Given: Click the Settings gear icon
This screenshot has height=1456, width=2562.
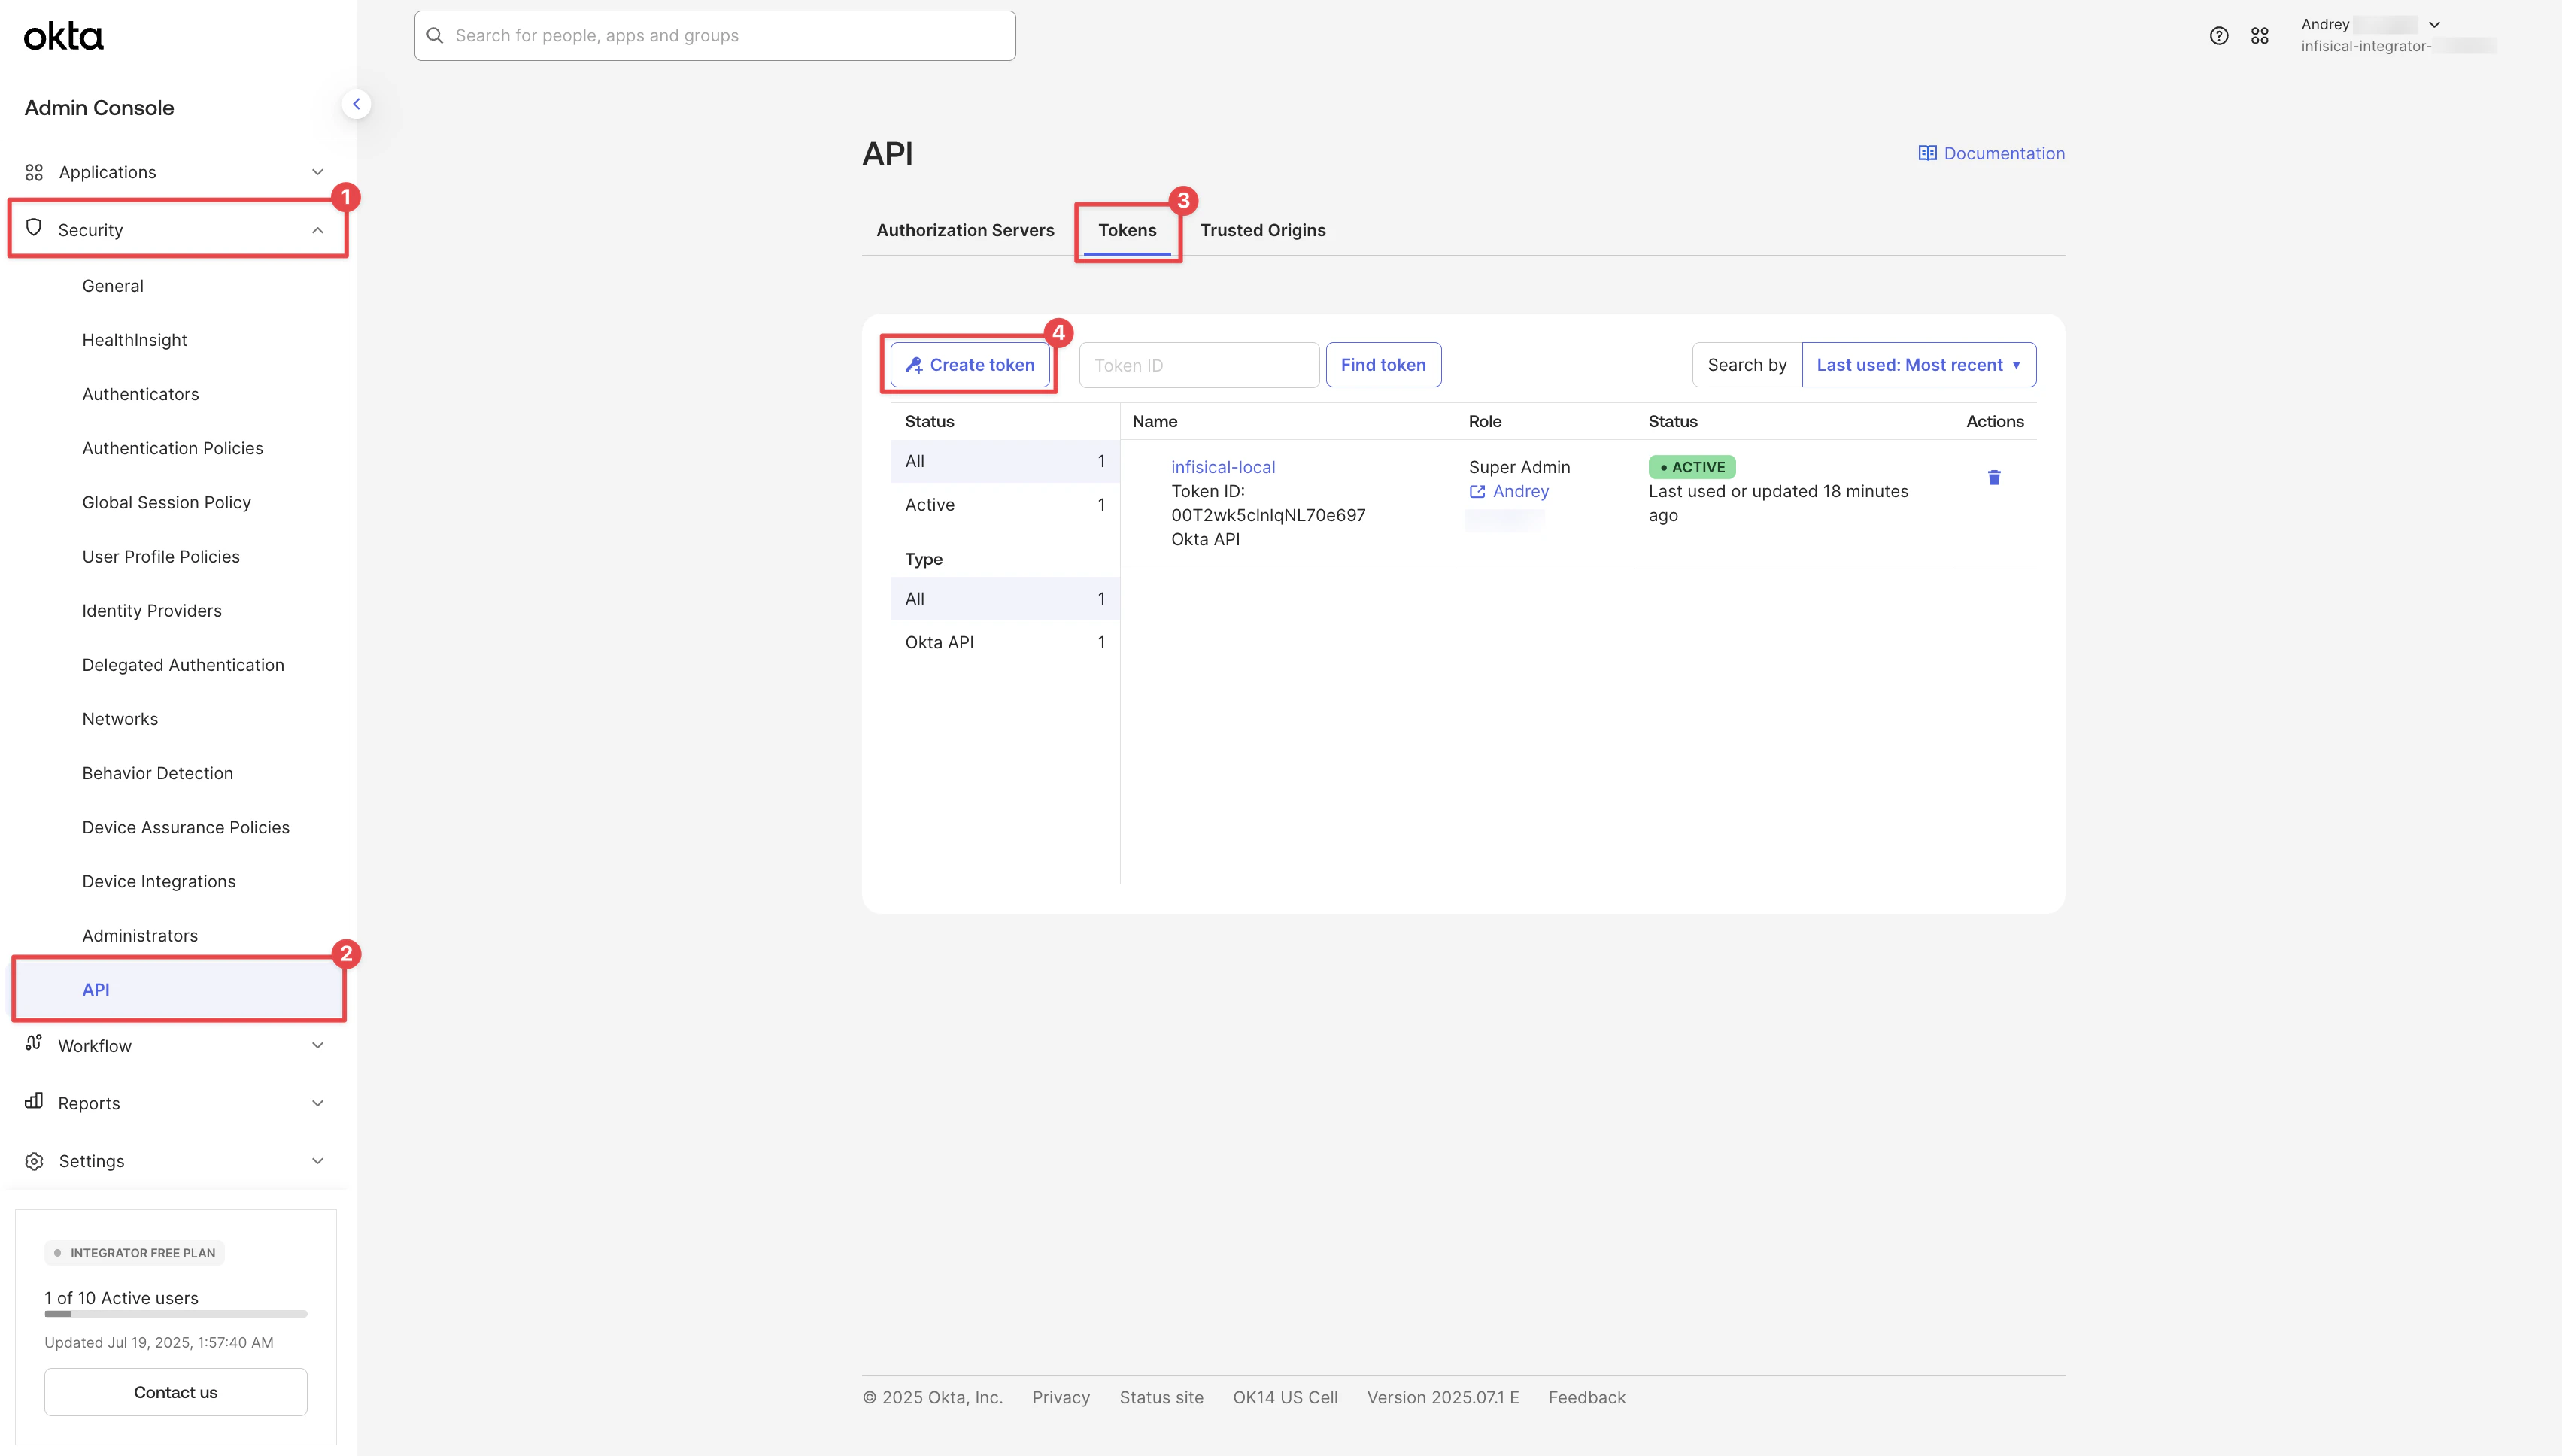Looking at the screenshot, I should [34, 1161].
